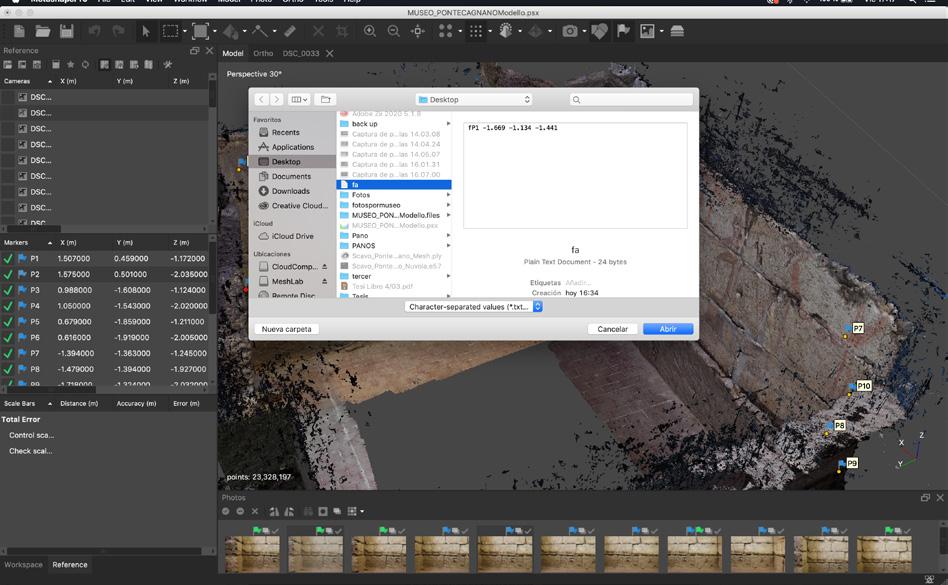Uncheck the P4 marker checkbox

8,306
